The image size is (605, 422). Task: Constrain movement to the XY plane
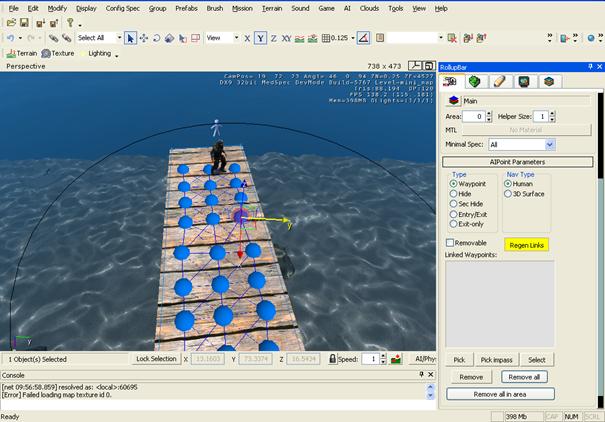point(286,38)
